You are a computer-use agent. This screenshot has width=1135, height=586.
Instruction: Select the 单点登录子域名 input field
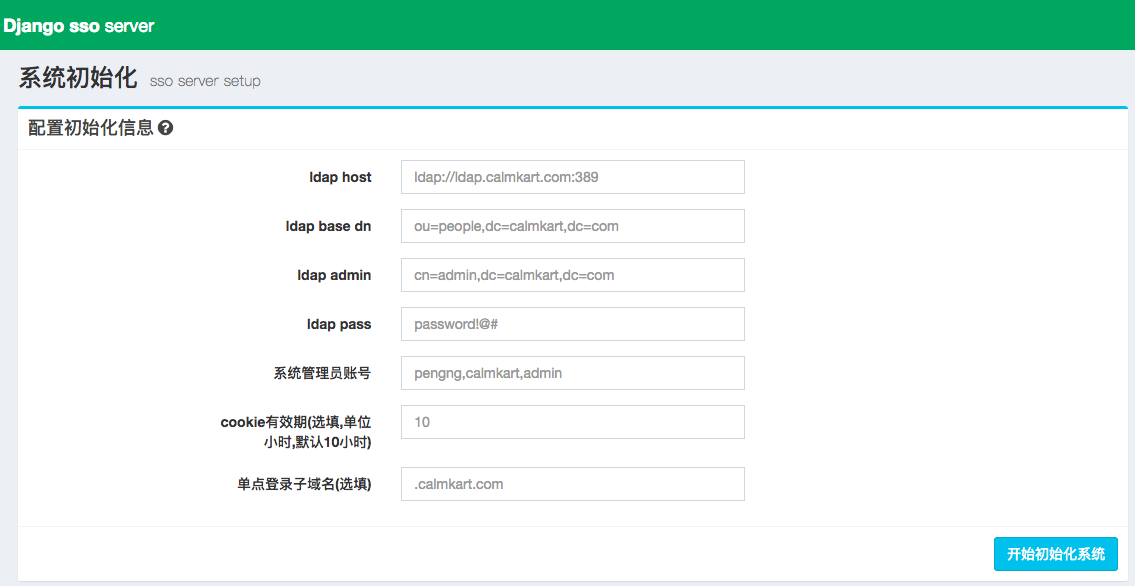pos(572,483)
